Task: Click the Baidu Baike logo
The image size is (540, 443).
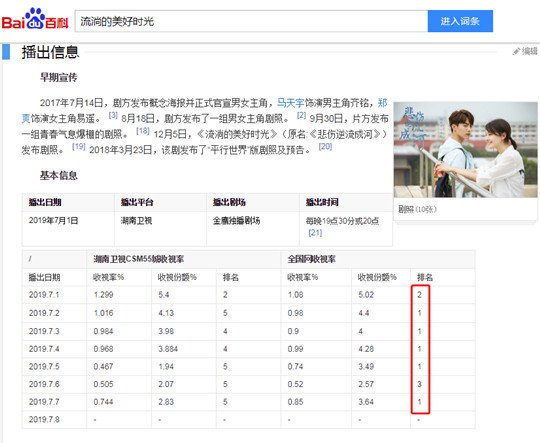Action: pos(35,19)
